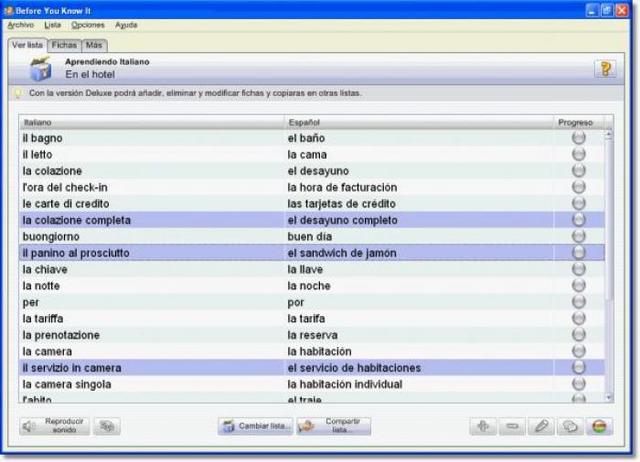Image resolution: width=640 pixels, height=462 pixels.
Task: Click the list scrollbar down arrow
Action: click(x=609, y=398)
